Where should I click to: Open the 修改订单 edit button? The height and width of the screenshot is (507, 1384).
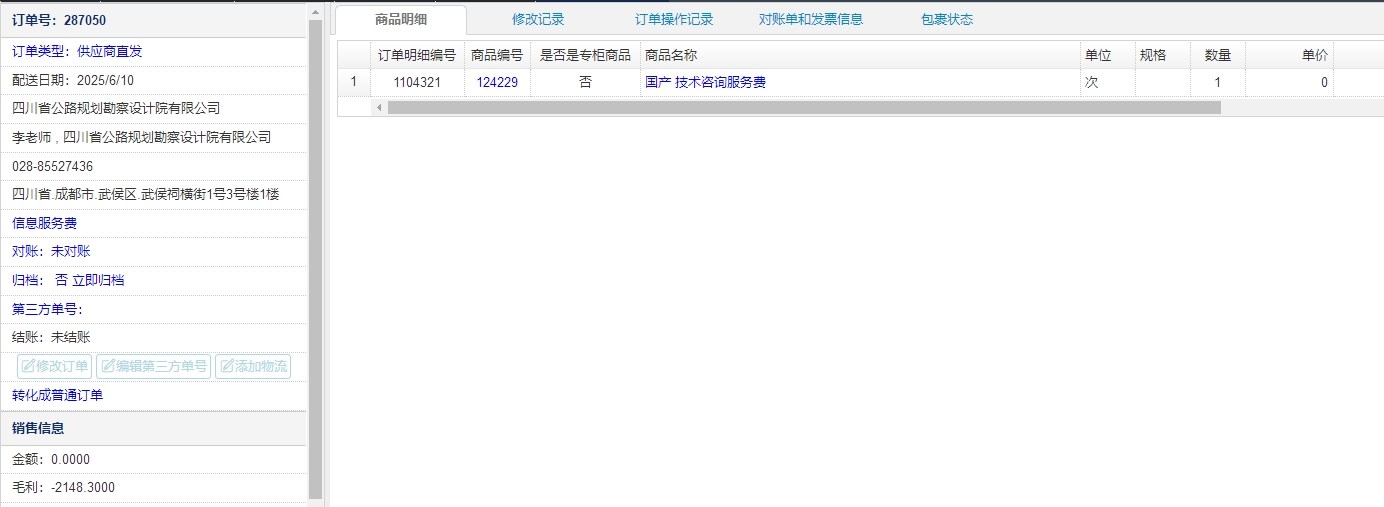54,366
